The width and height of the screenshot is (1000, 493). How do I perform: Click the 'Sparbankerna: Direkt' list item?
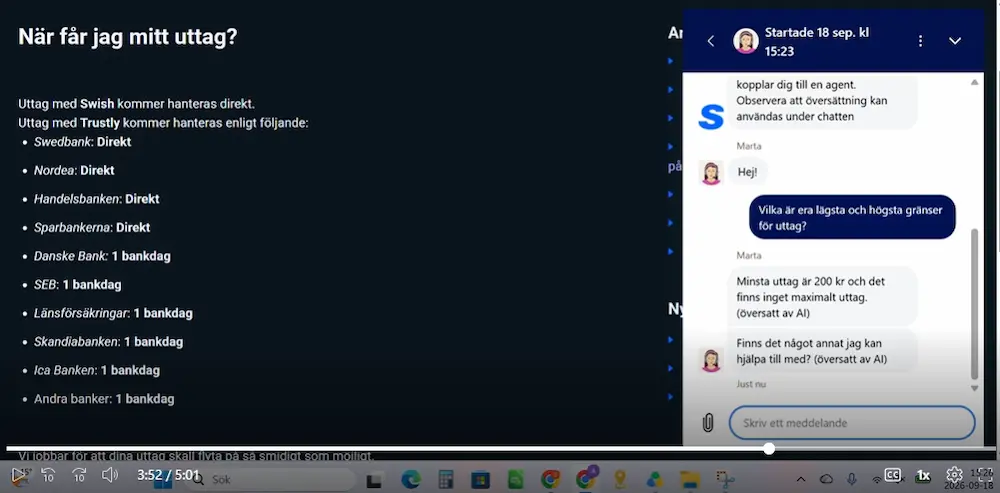pos(92,228)
